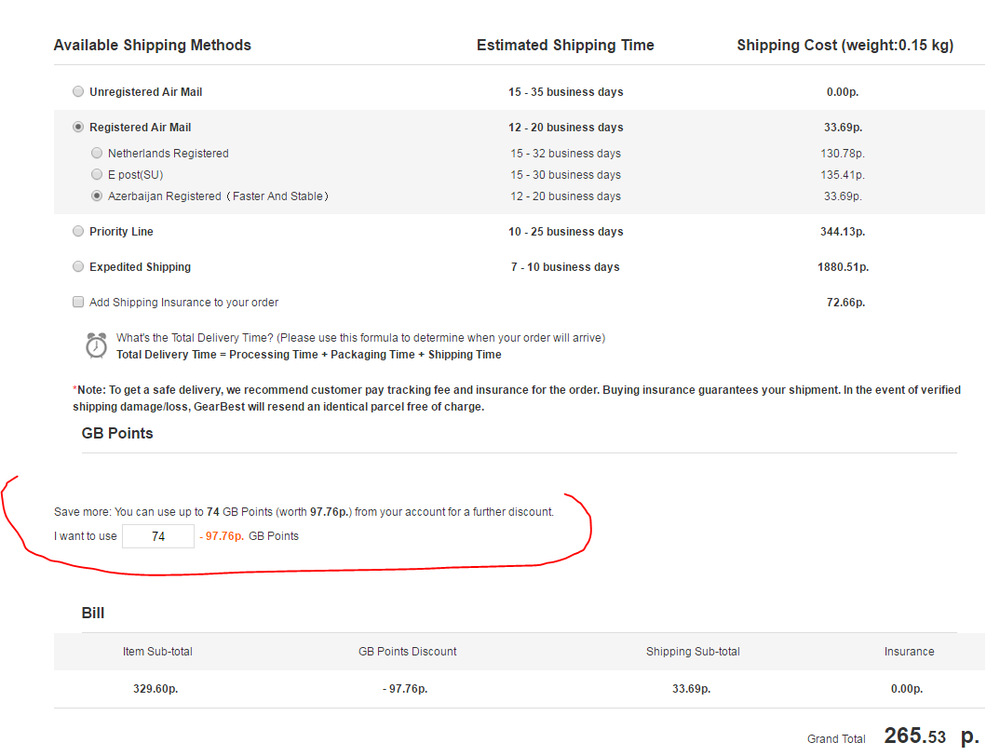This screenshot has height=756, width=1000.
Task: Click the GB Points Discount column header
Action: [x=408, y=651]
